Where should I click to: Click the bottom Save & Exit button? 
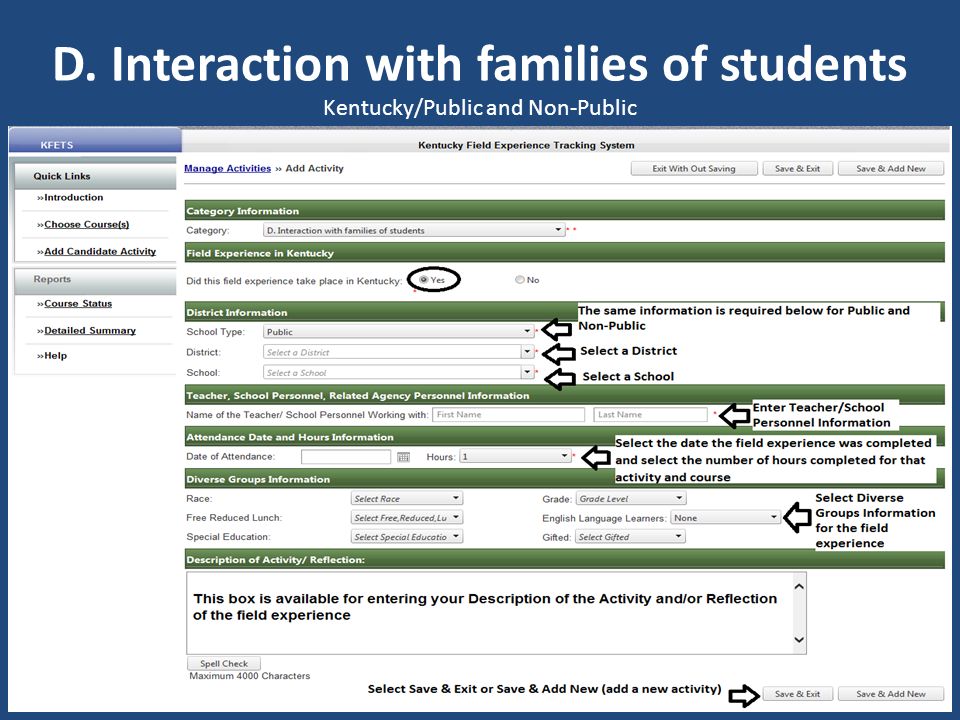(x=797, y=694)
